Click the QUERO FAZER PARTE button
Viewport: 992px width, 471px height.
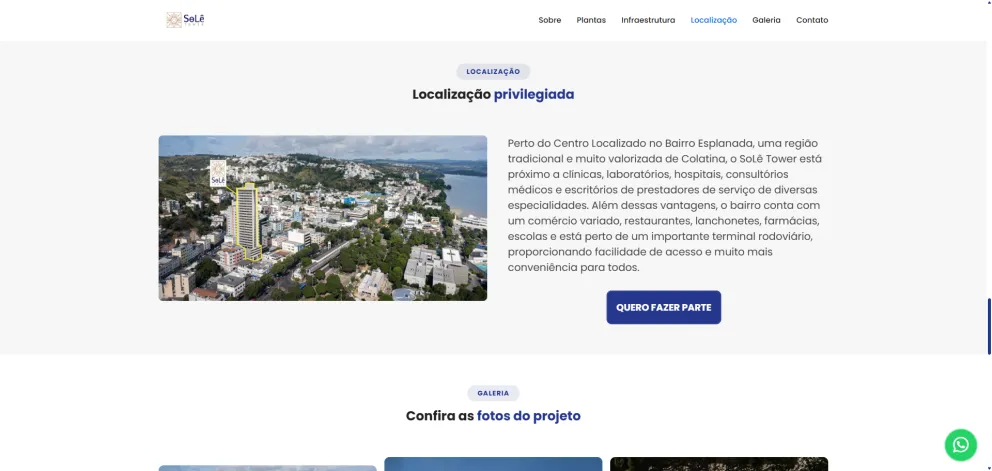(664, 307)
